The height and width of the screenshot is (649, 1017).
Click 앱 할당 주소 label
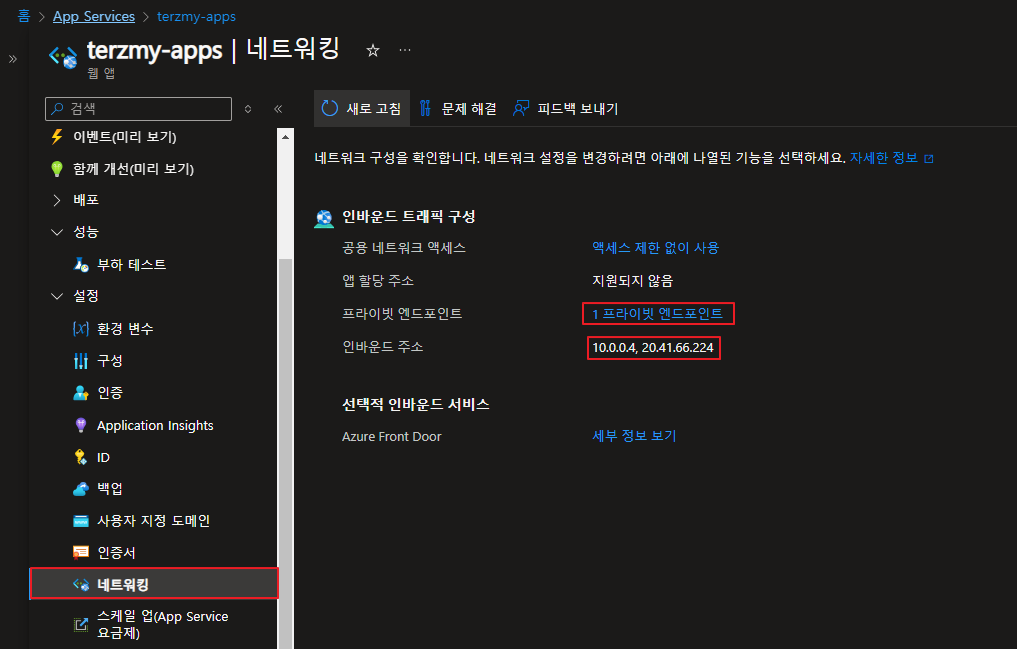pos(378,281)
